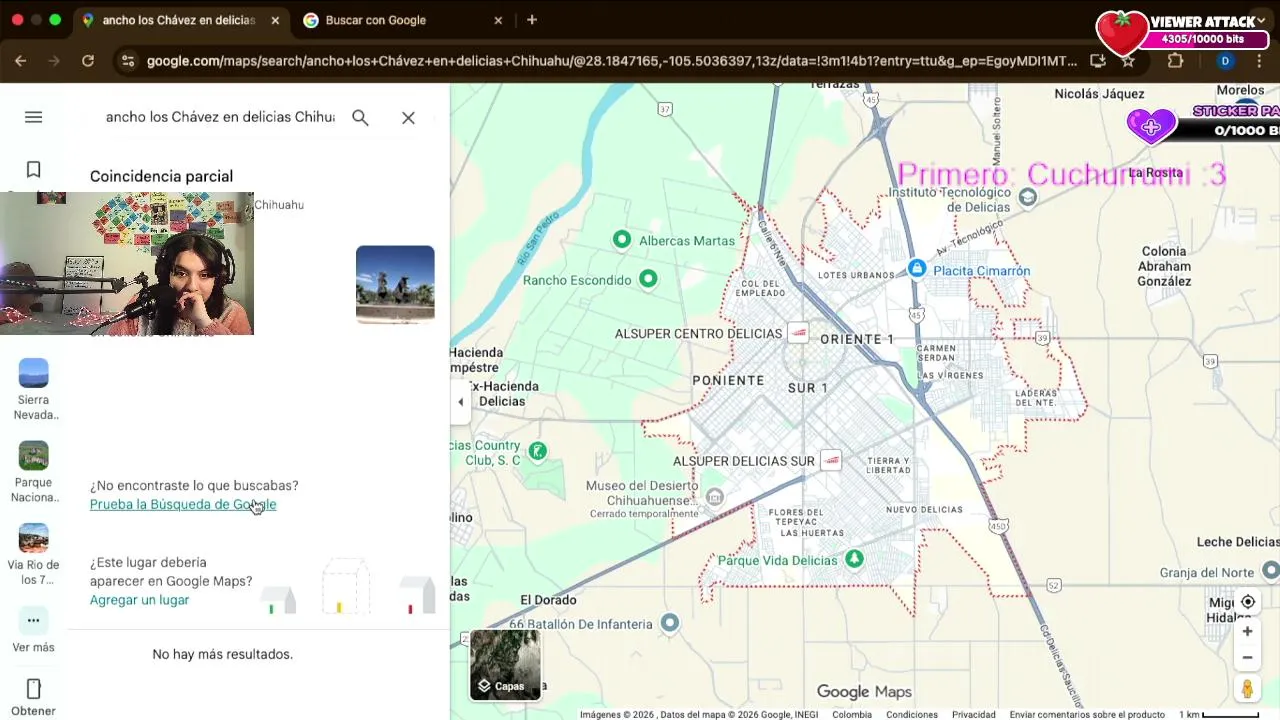This screenshot has height=720, width=1280.
Task: Click Museo del Desierto Chihuahuense marker
Action: point(714,497)
